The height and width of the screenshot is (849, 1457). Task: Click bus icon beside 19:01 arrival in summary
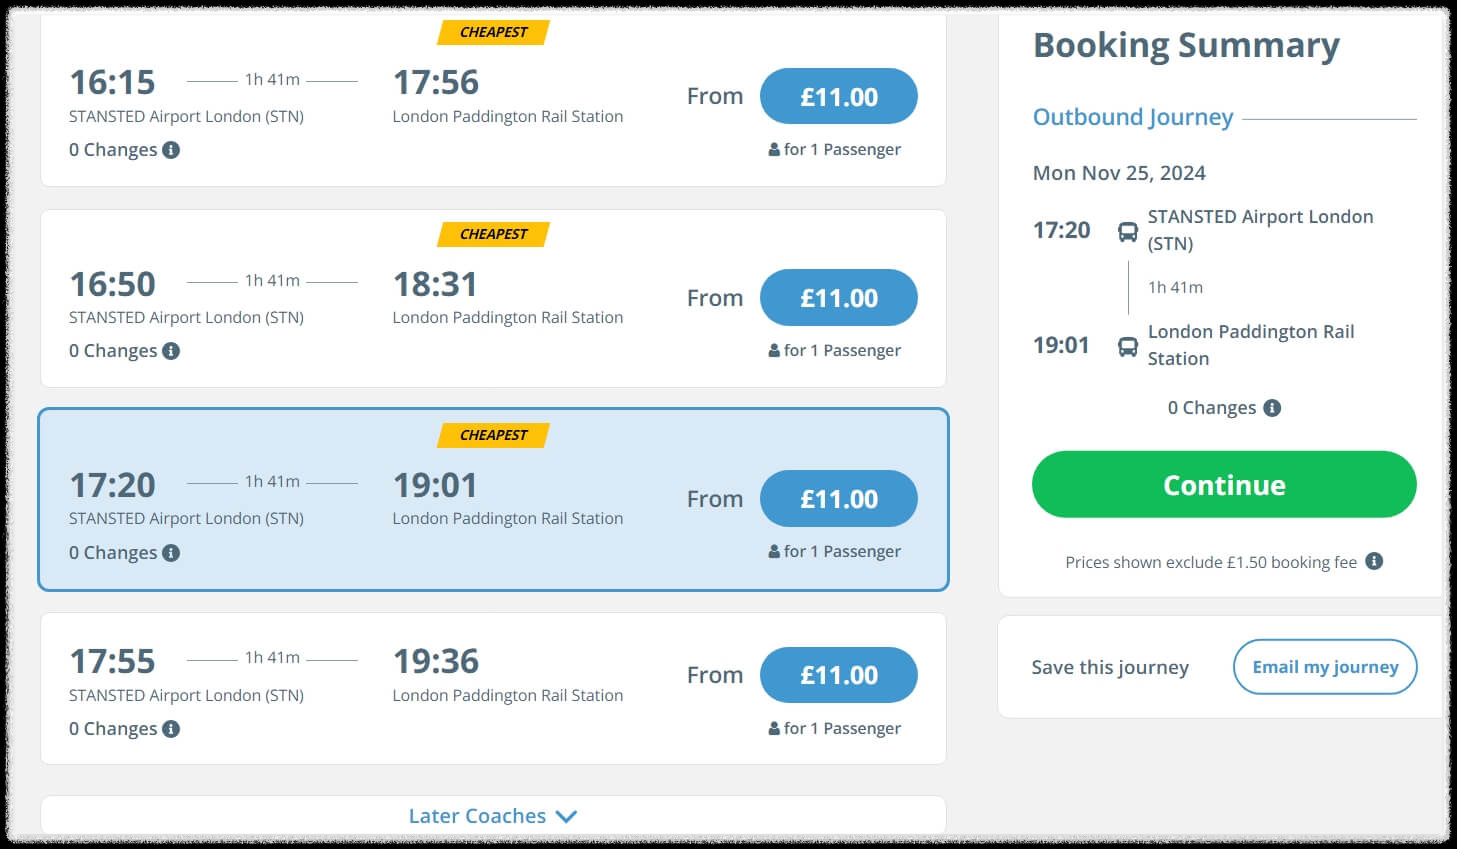point(1127,347)
